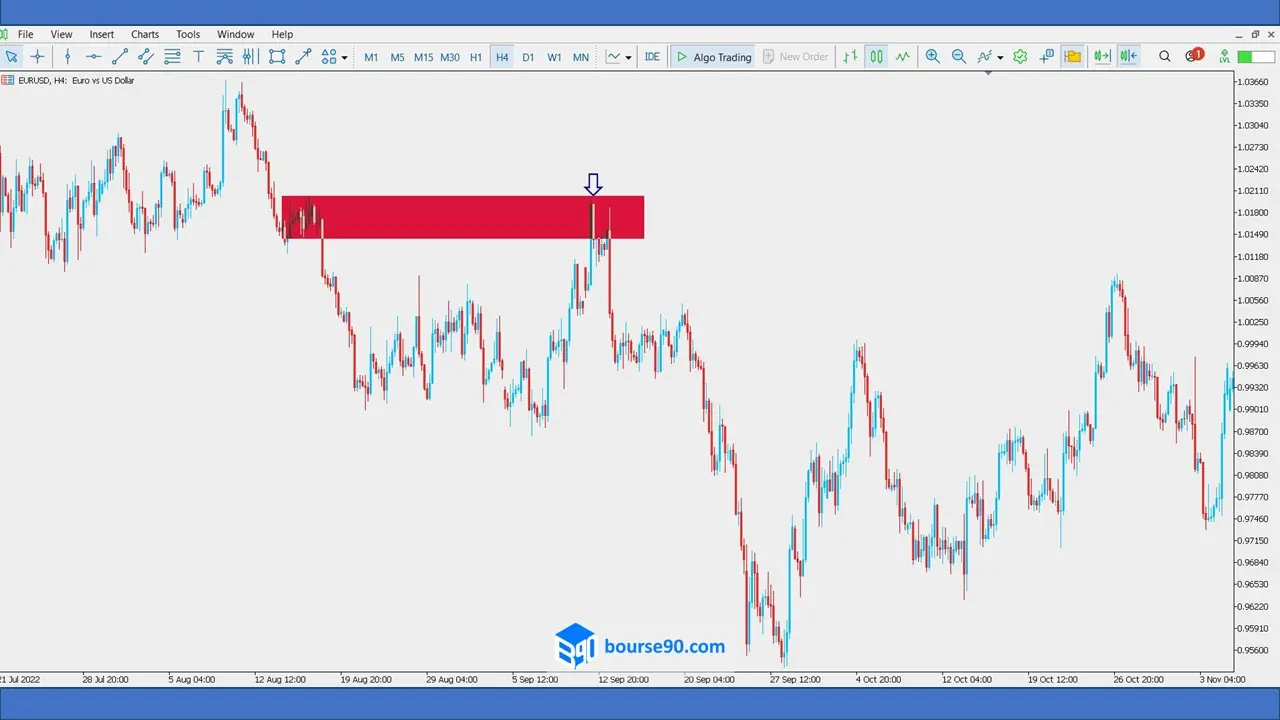Viewport: 1280px width, 720px height.
Task: Select the red rectangle zone on chart
Action: (x=450, y=217)
